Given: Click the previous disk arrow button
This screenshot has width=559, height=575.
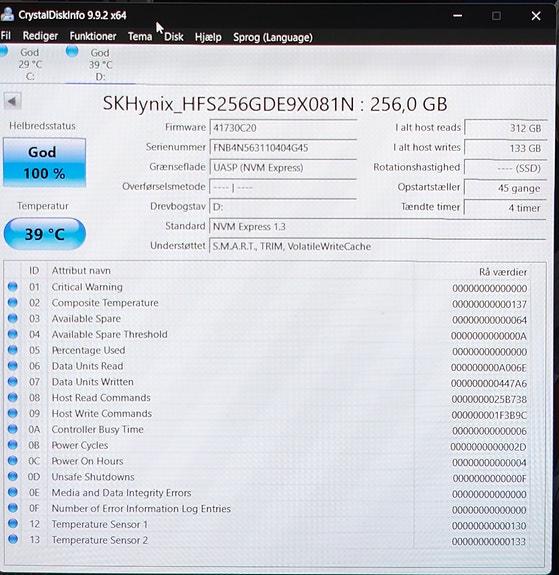Looking at the screenshot, I should click(x=12, y=101).
